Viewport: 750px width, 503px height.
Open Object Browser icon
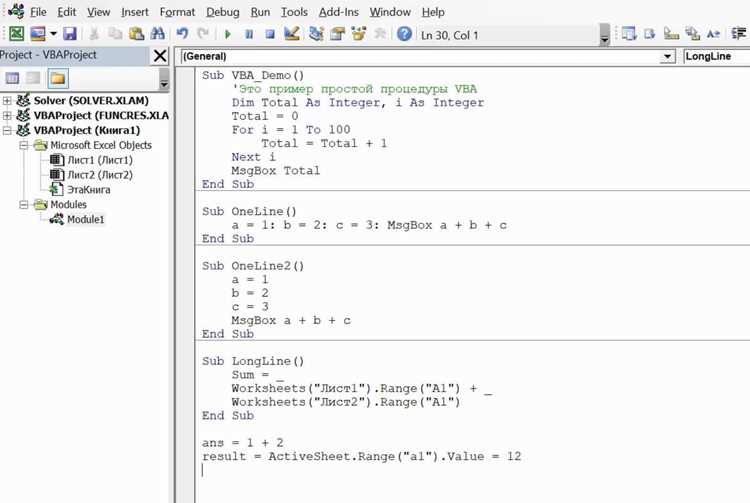[358, 34]
